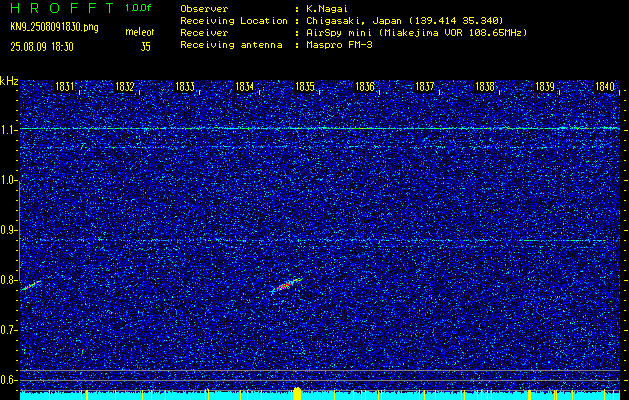Click the Receiving antenna label
The height and width of the screenshot is (400, 629).
(231, 45)
